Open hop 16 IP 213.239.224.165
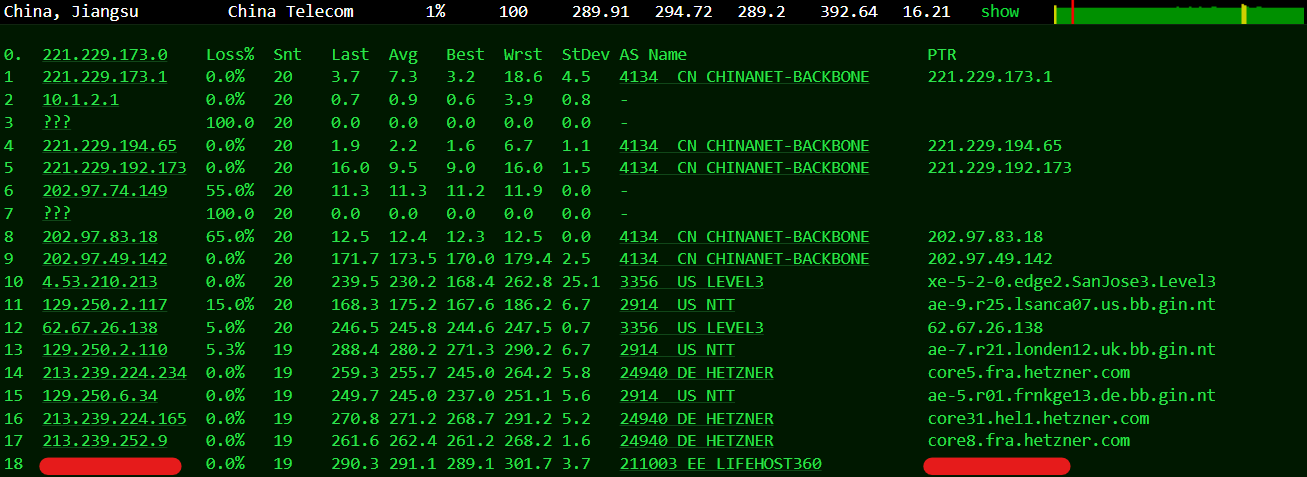 coord(114,419)
